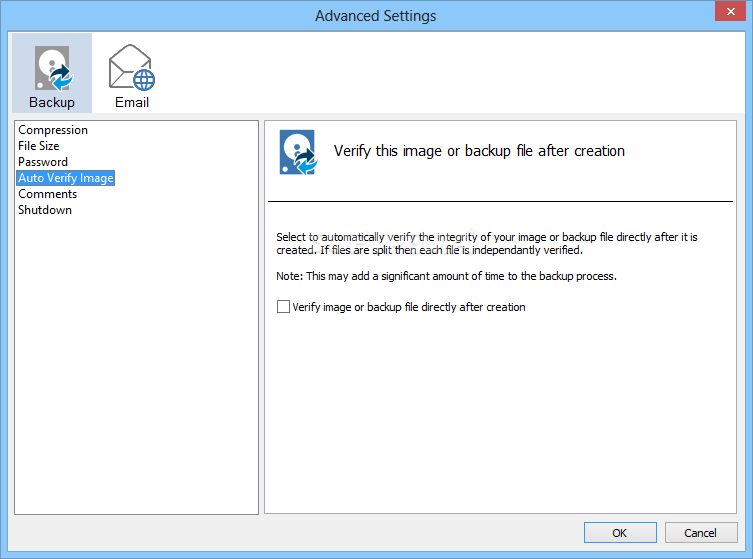Dismiss the dialog with Cancel button
Screen dimensions: 753x559
701,533
